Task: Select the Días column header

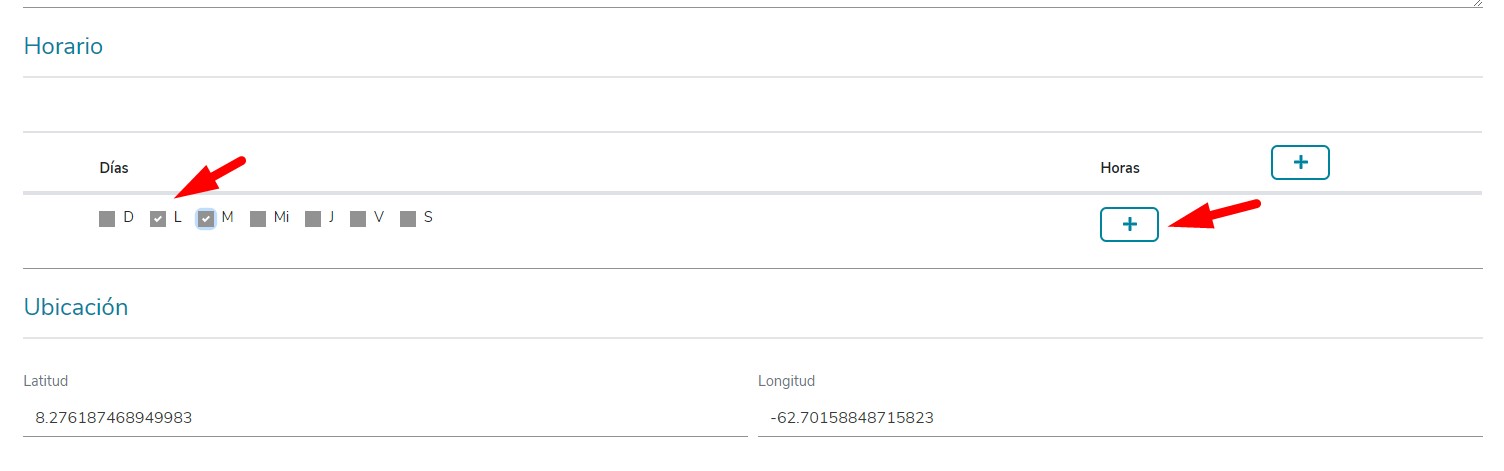Action: pyautogui.click(x=114, y=167)
